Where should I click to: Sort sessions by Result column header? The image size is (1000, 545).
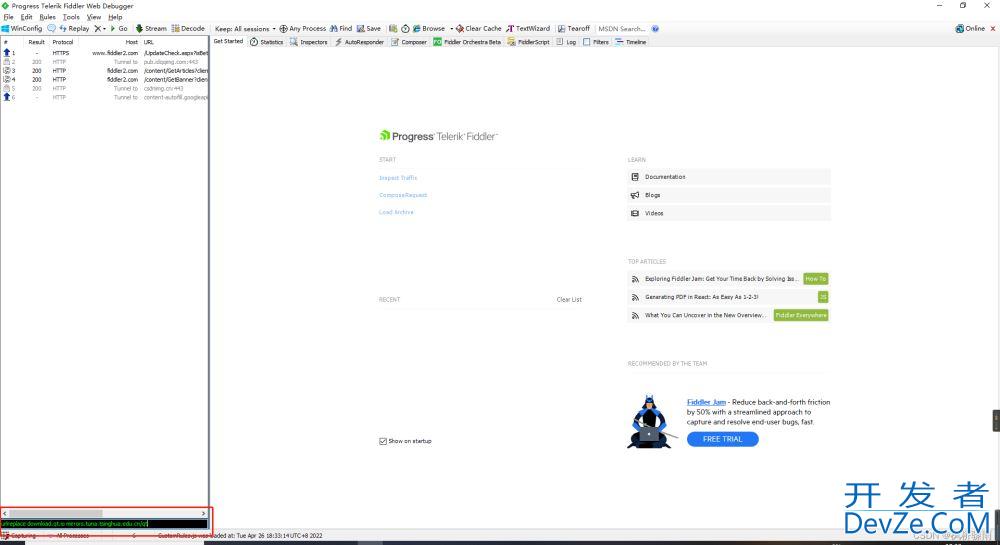[36, 42]
